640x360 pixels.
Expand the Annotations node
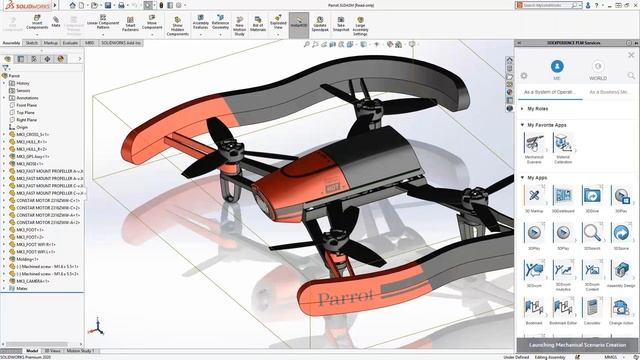4,98
